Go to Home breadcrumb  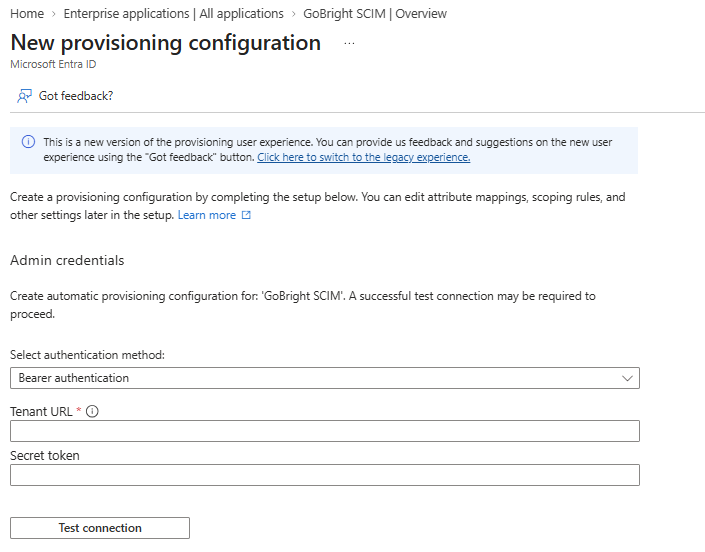27,13
